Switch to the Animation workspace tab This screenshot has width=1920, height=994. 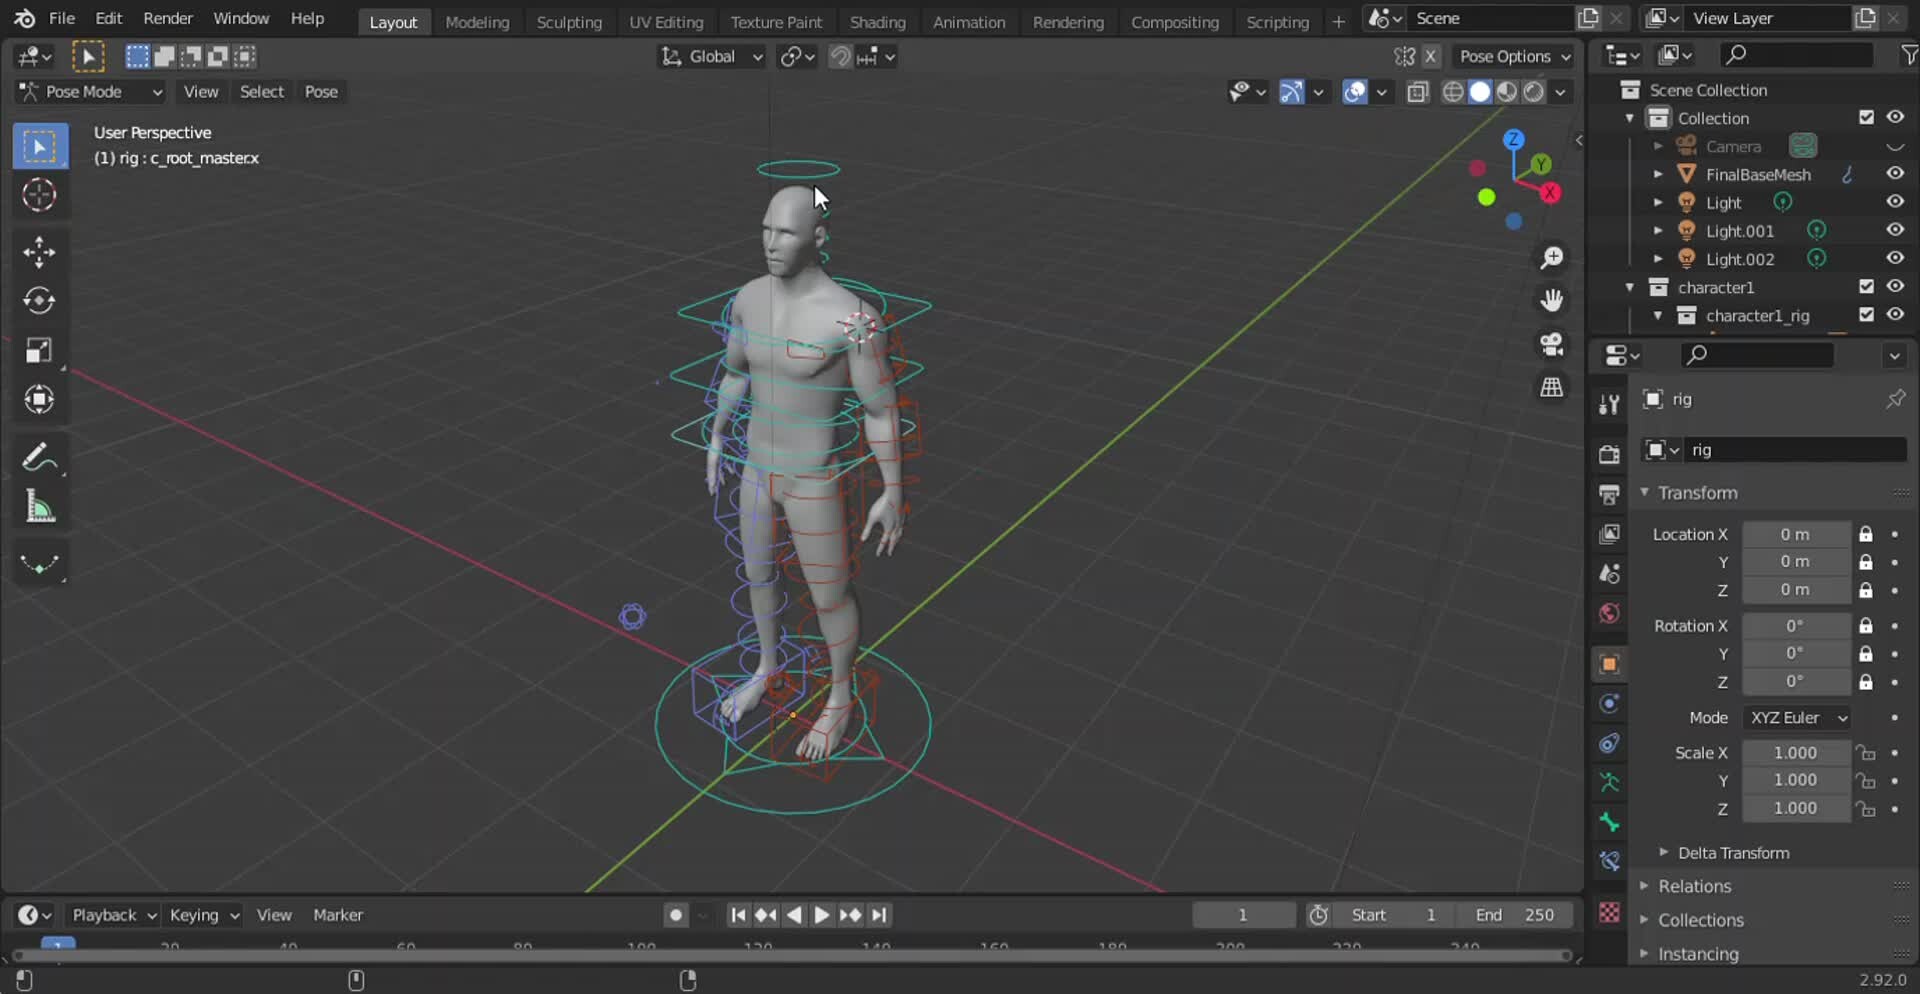click(x=968, y=21)
